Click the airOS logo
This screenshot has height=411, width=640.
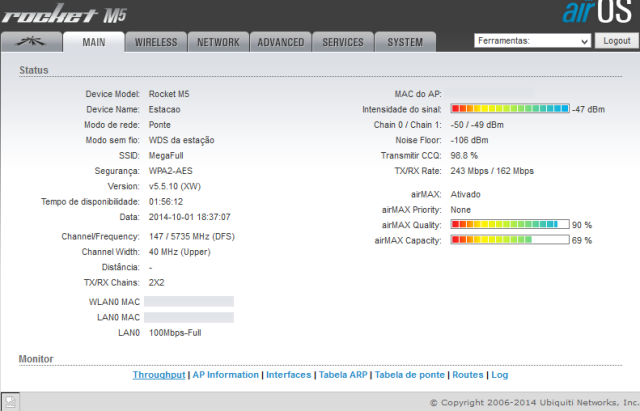point(597,11)
